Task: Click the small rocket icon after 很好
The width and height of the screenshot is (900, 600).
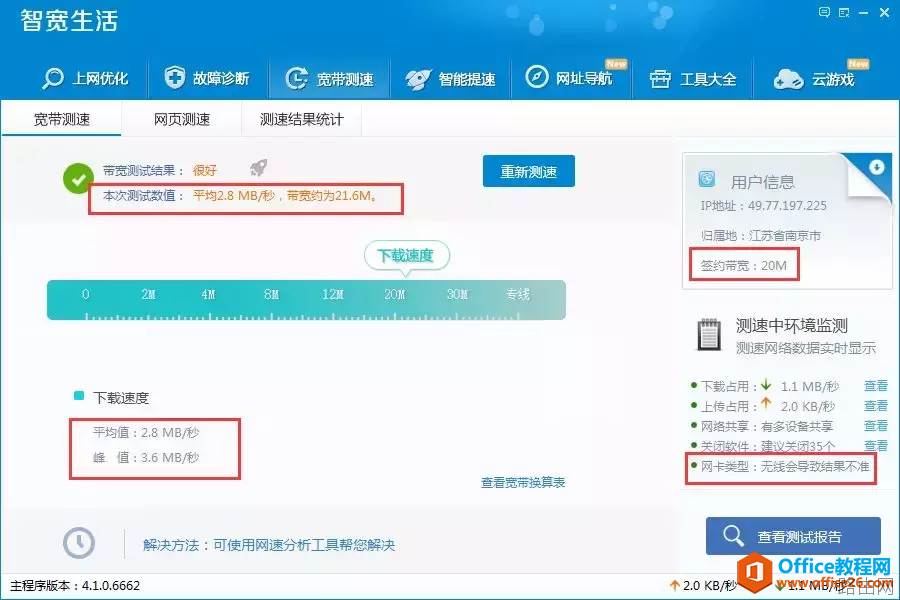Action: coord(258,168)
